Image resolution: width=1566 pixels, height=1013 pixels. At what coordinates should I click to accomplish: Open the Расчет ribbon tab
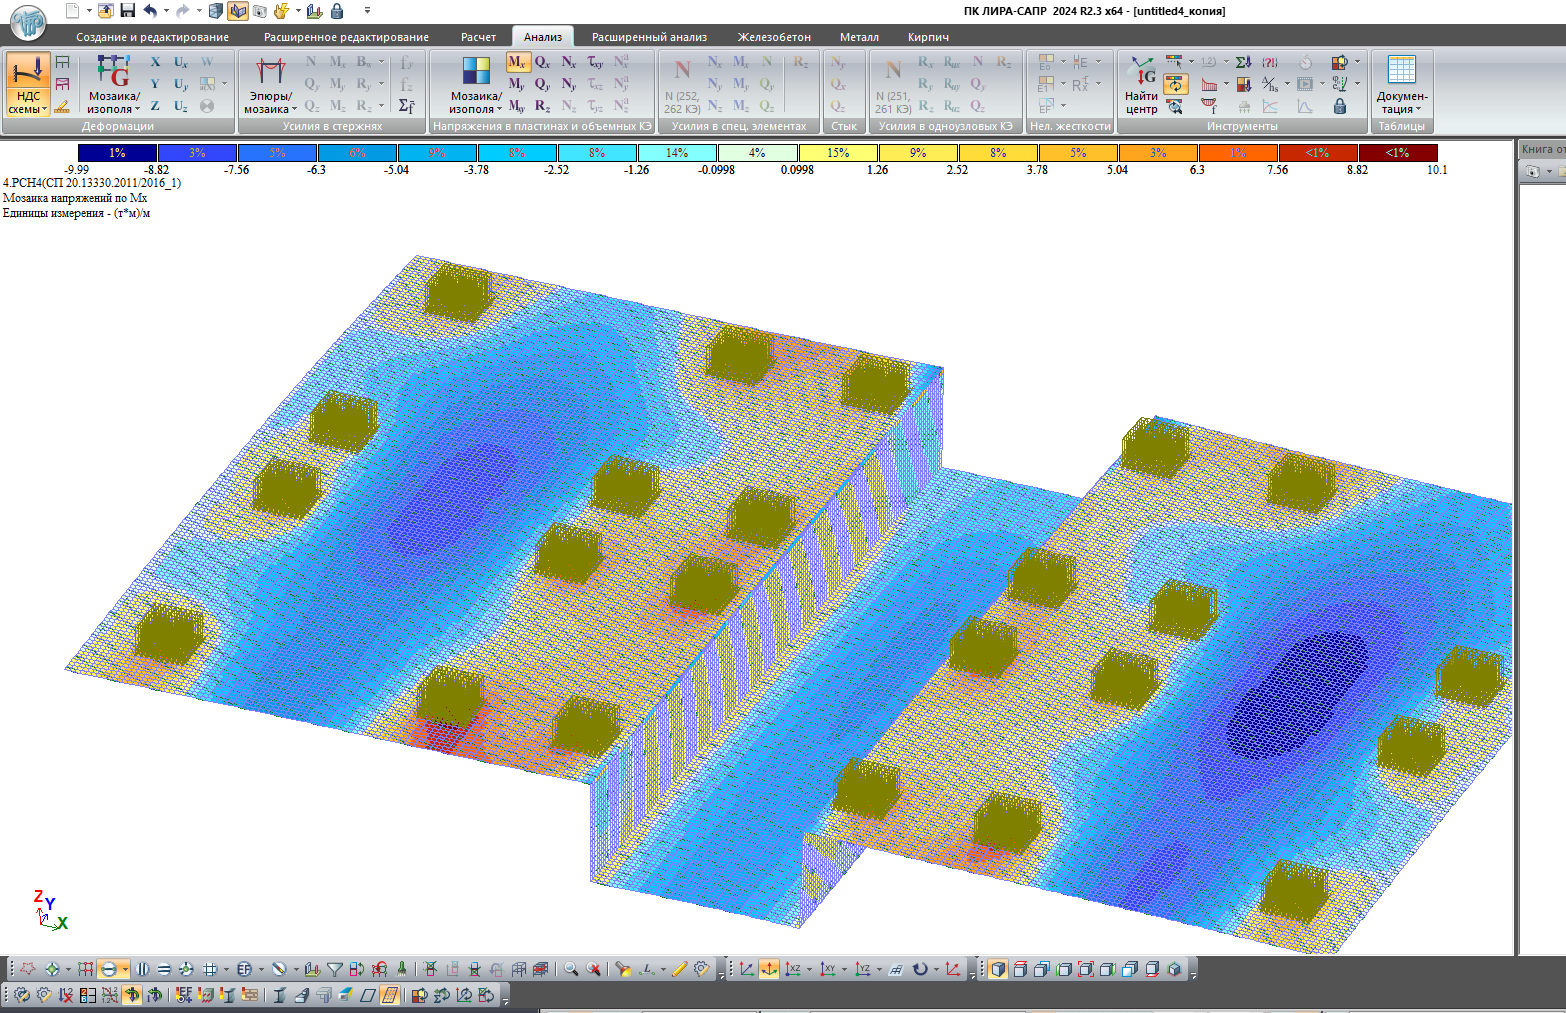click(x=478, y=37)
